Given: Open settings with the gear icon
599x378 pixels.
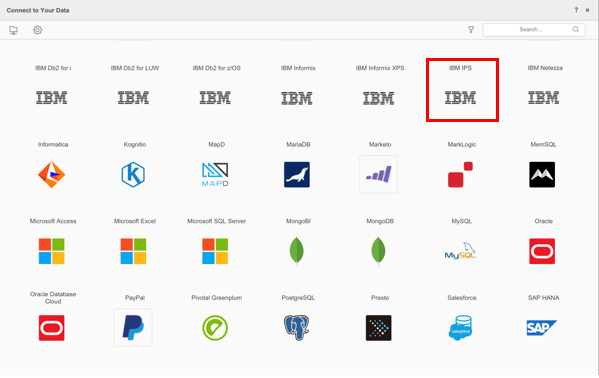Looking at the screenshot, I should click(37, 30).
